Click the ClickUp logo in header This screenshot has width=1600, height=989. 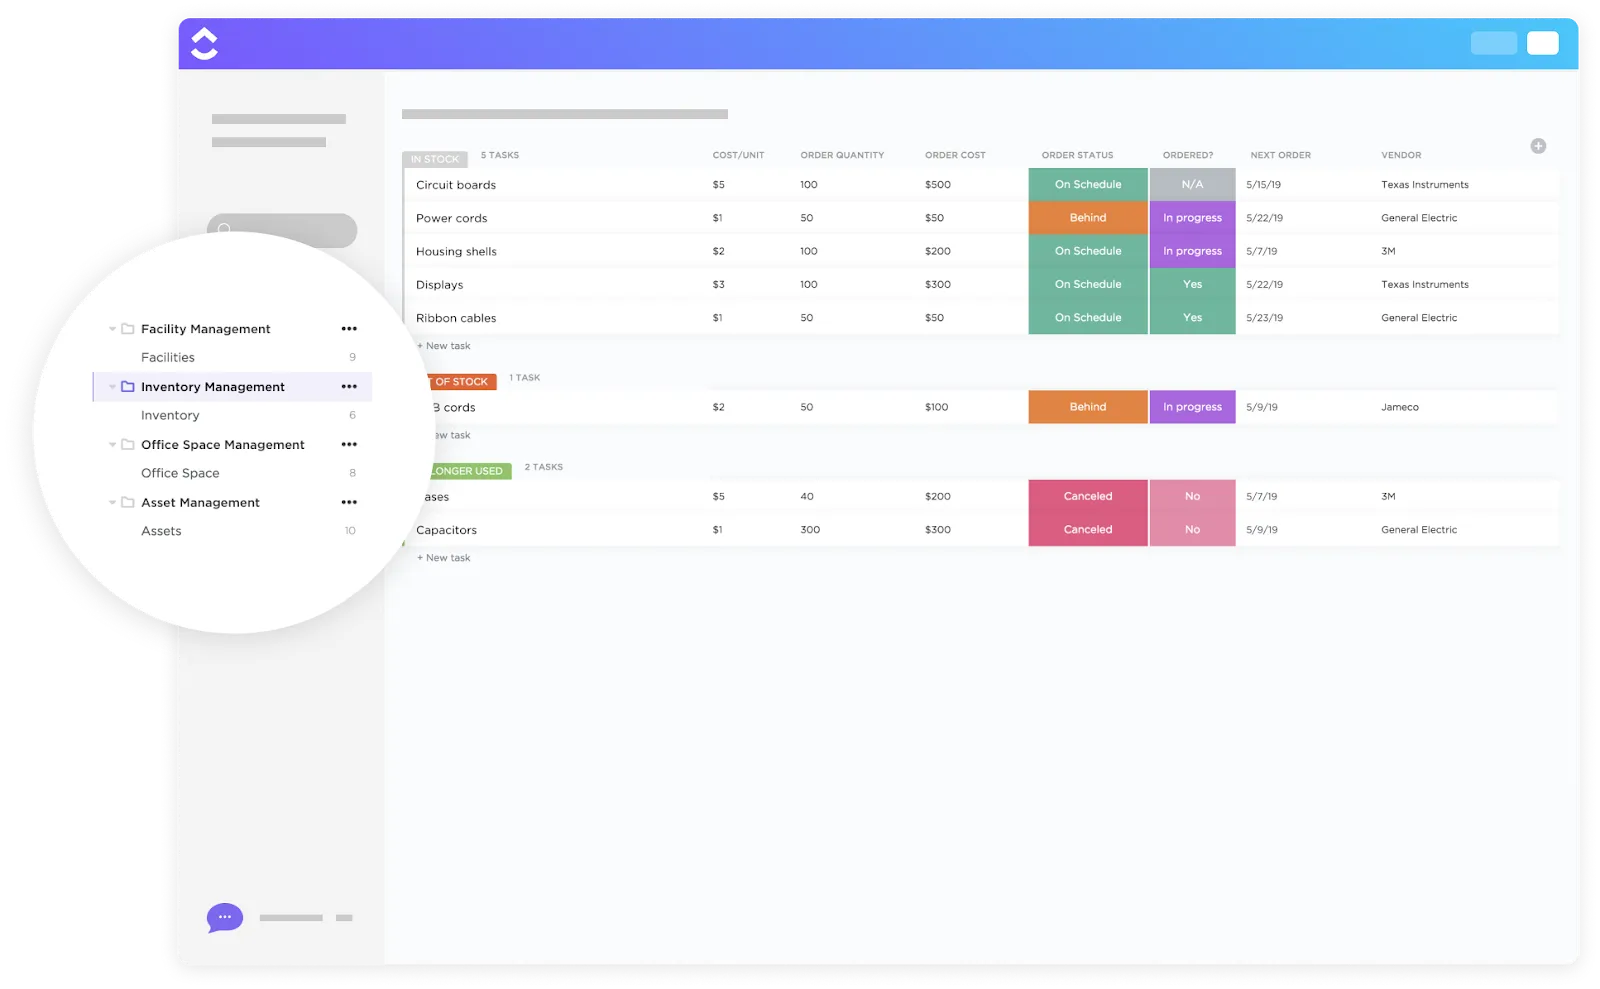click(x=204, y=43)
